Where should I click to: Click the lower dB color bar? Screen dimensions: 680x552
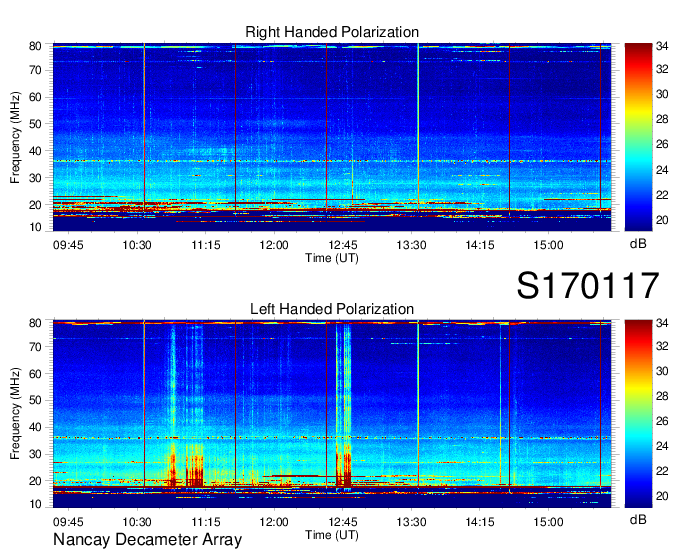pyautogui.click(x=638, y=414)
